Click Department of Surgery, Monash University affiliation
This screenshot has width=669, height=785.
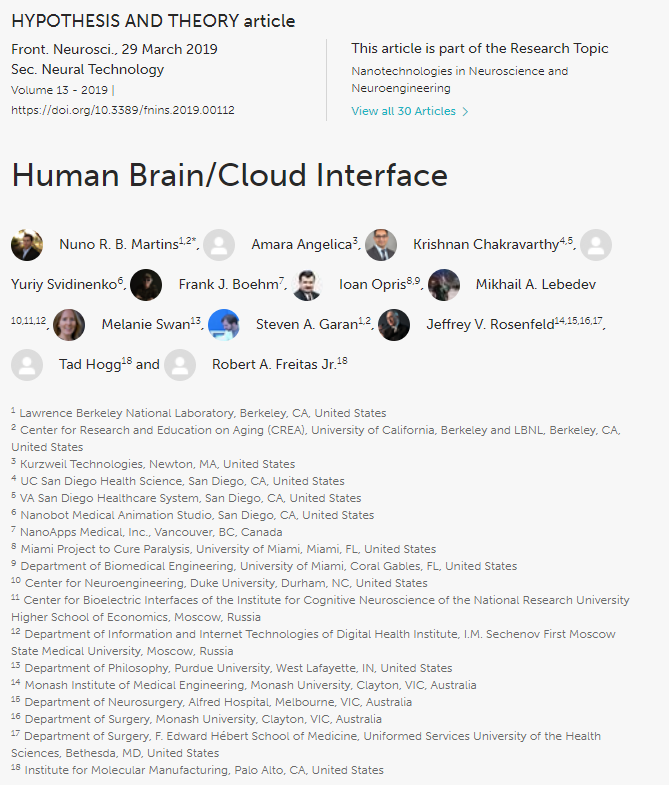point(196,719)
